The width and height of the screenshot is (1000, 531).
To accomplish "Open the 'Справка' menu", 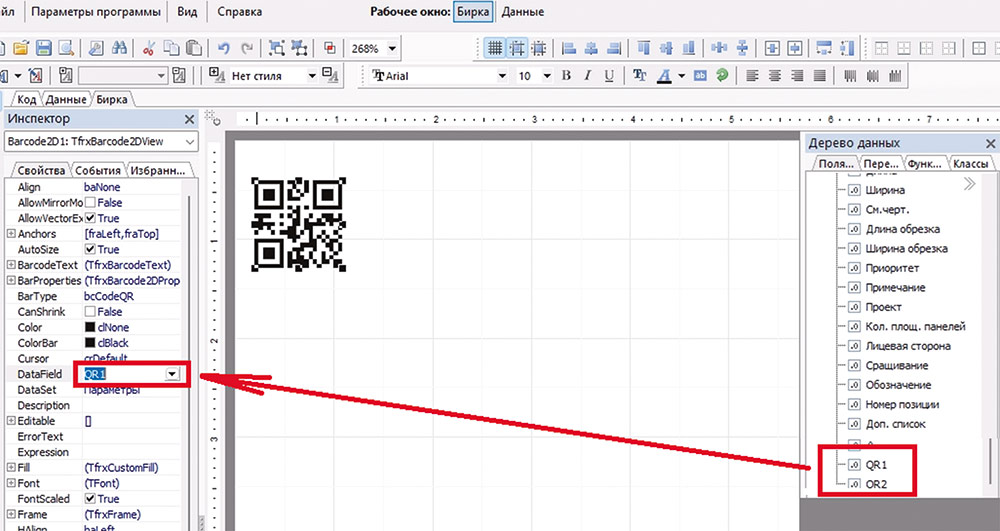I will tap(239, 12).
